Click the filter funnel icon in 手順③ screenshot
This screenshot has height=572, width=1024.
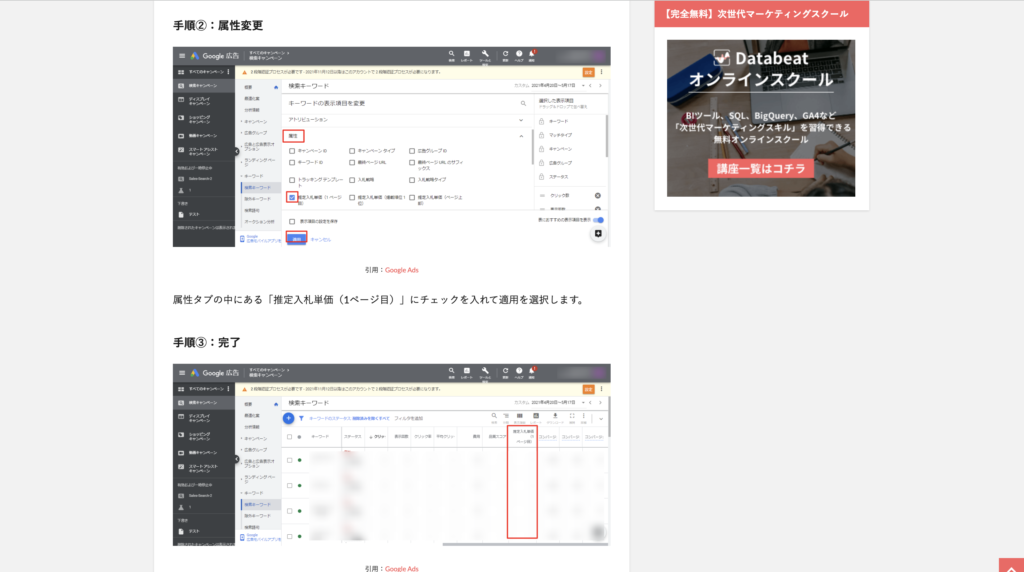click(301, 418)
